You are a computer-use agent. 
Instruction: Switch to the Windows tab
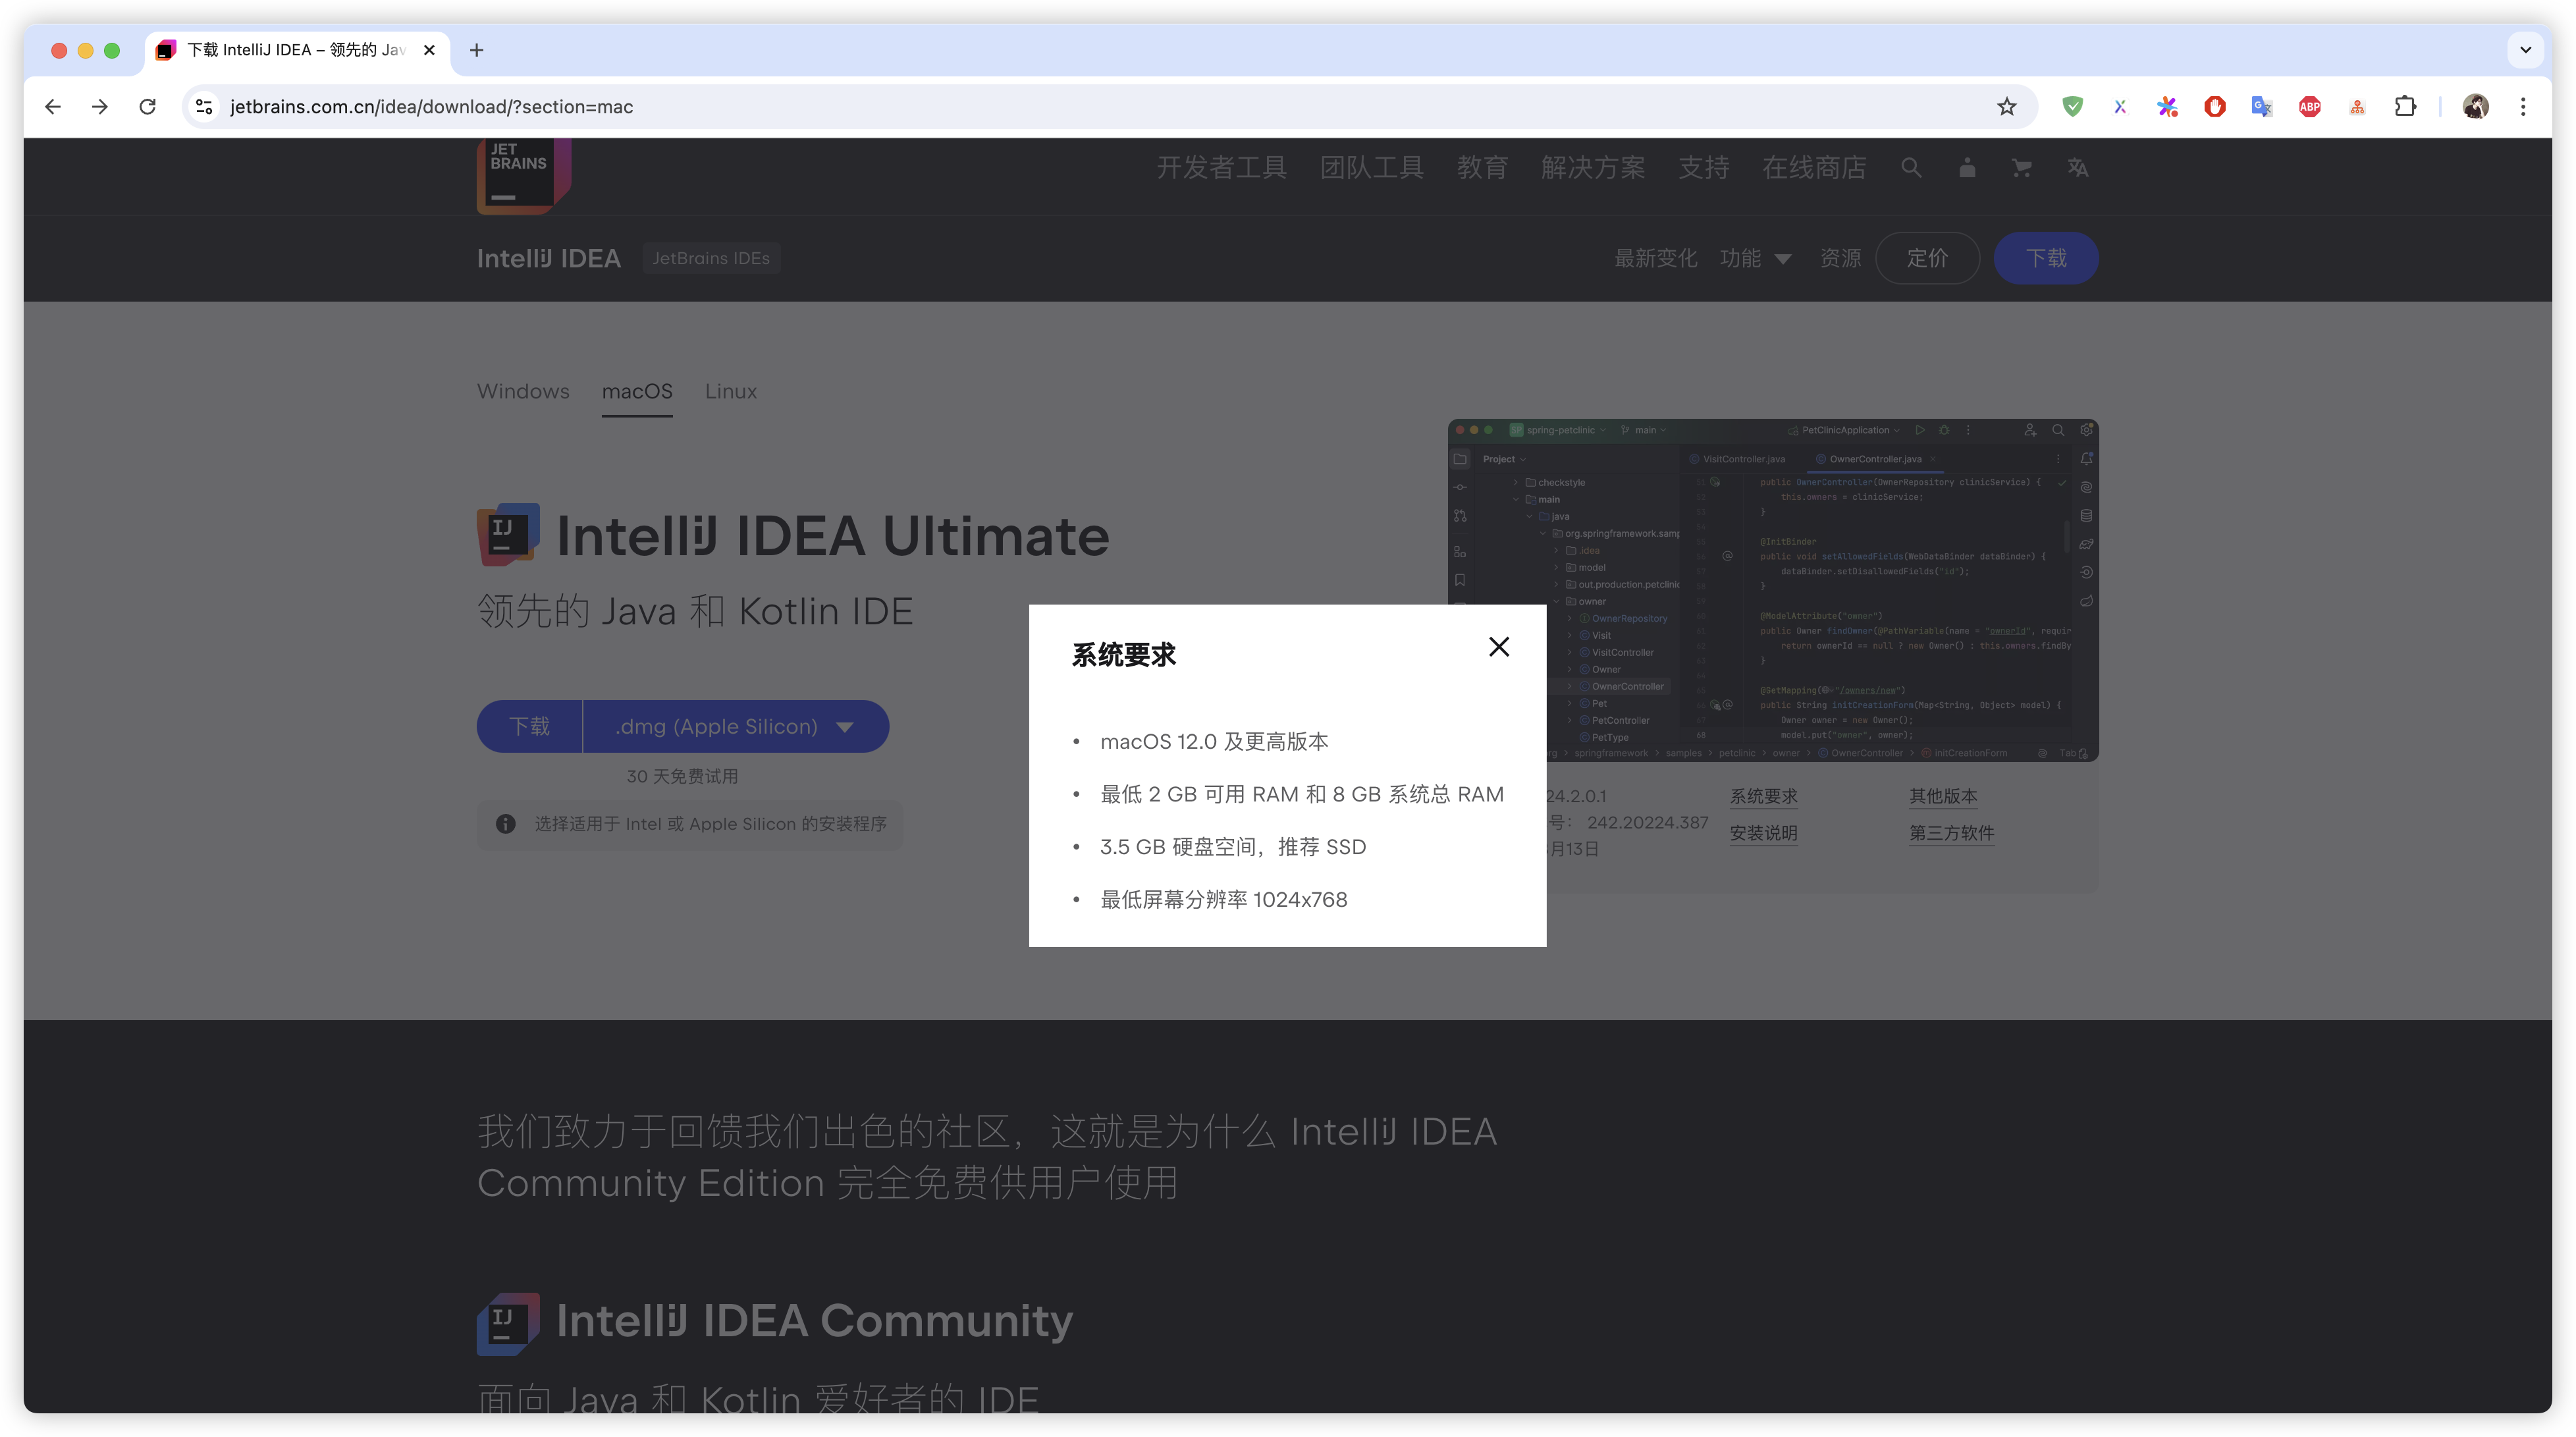coord(523,391)
